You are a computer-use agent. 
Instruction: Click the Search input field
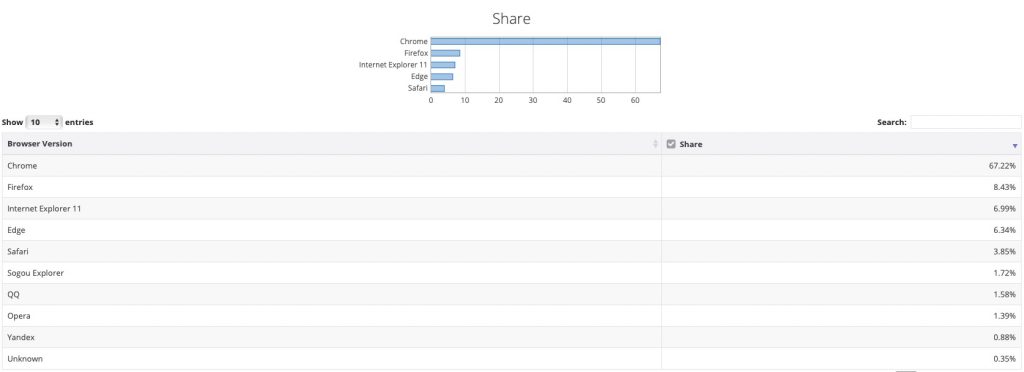pyautogui.click(x=966, y=122)
